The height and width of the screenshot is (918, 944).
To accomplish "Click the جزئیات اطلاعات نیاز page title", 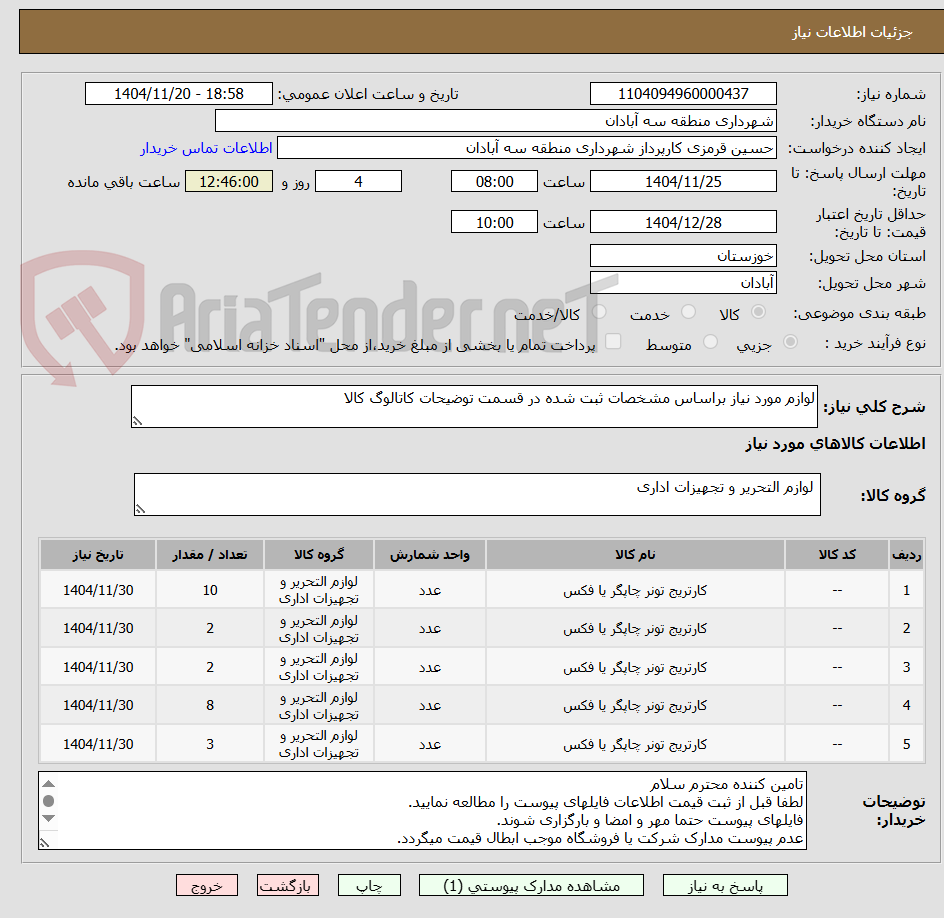I will tap(852, 32).
